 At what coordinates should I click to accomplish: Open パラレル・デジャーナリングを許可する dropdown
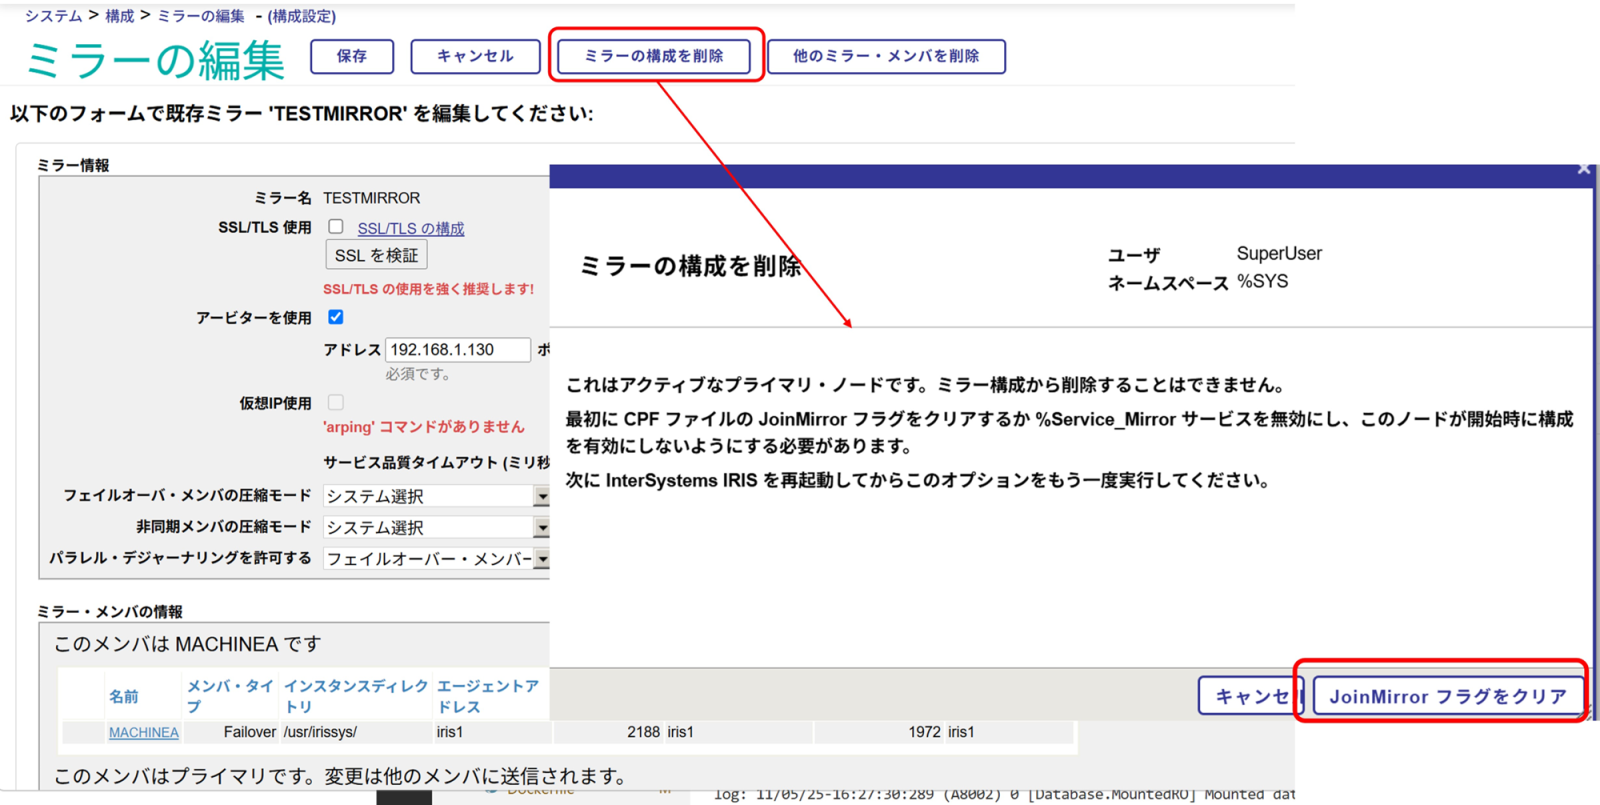click(541, 559)
